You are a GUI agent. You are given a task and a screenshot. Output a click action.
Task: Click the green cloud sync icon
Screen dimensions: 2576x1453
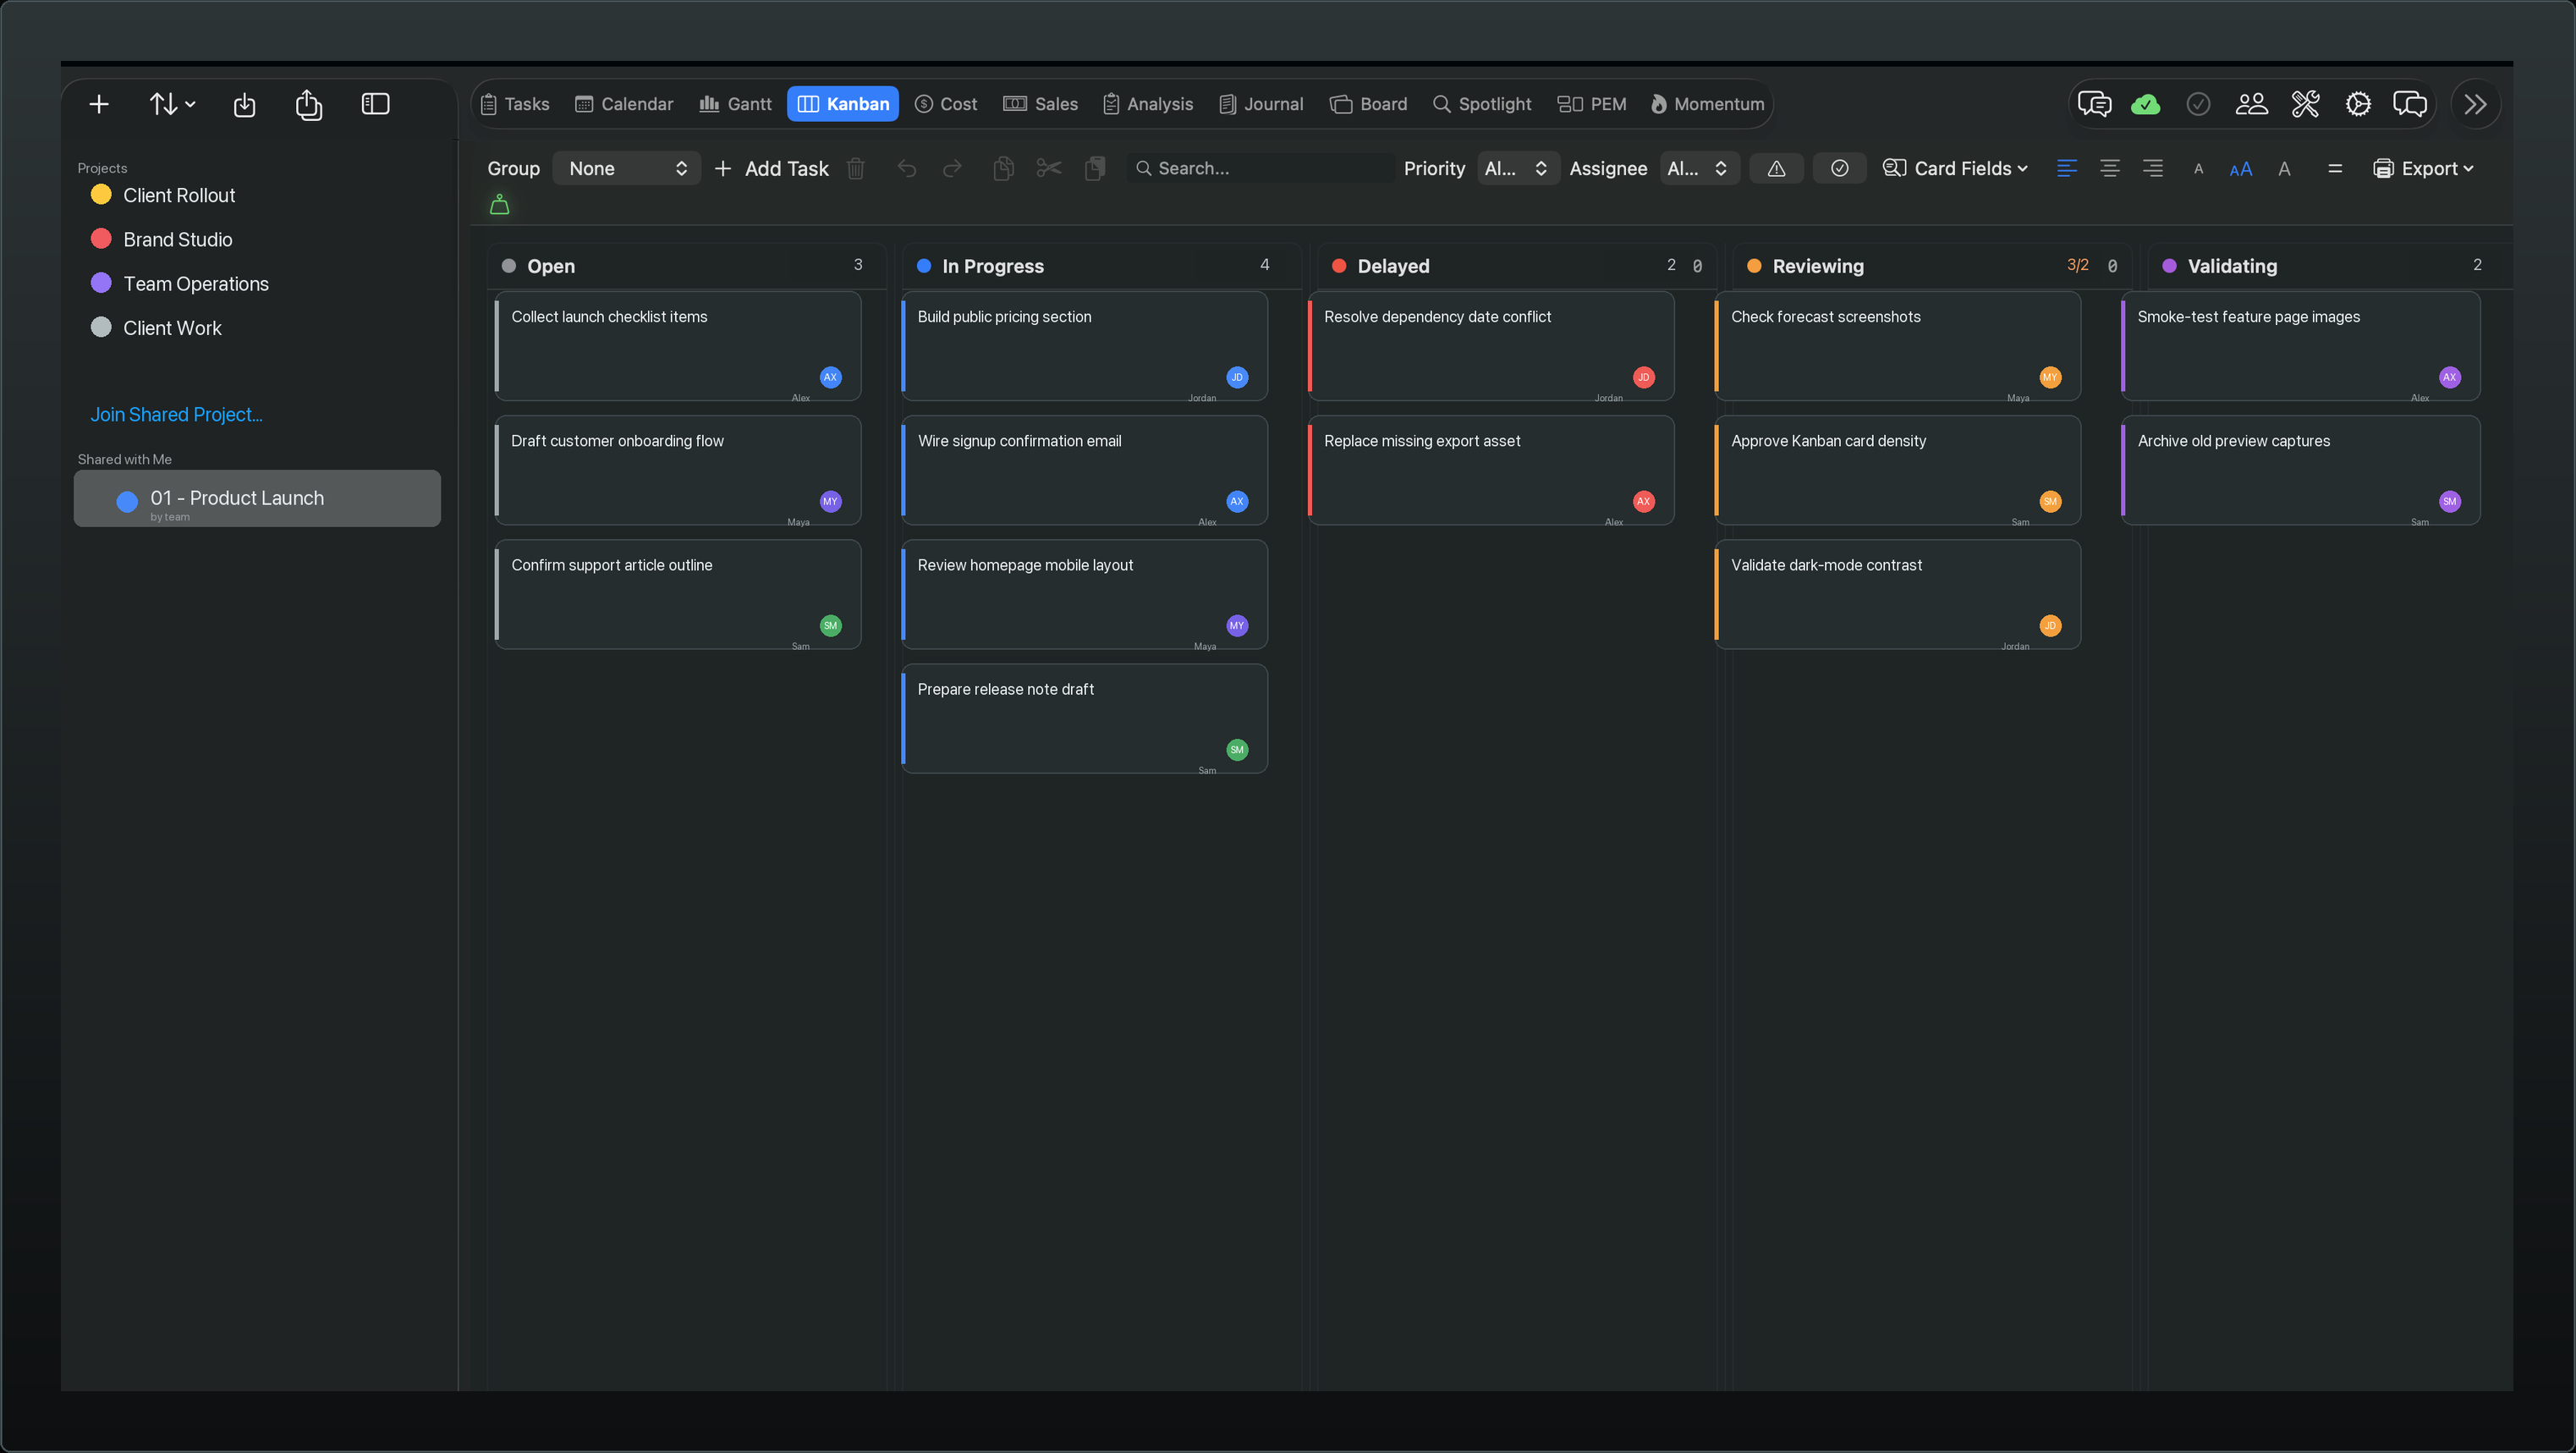[2146, 104]
